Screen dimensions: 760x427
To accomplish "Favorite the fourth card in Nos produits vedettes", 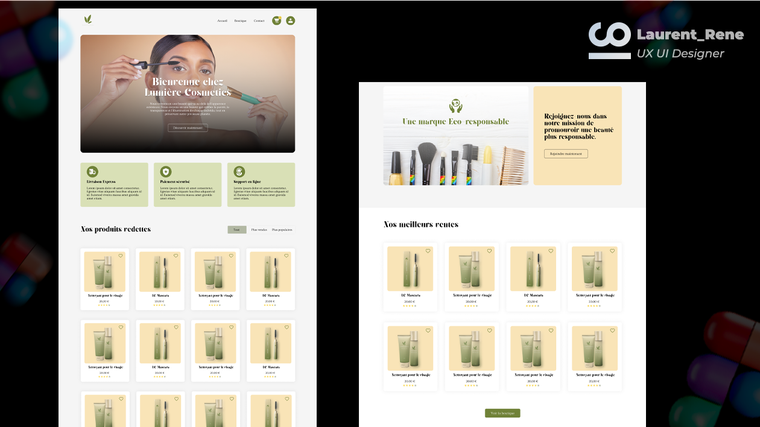I will click(x=286, y=256).
